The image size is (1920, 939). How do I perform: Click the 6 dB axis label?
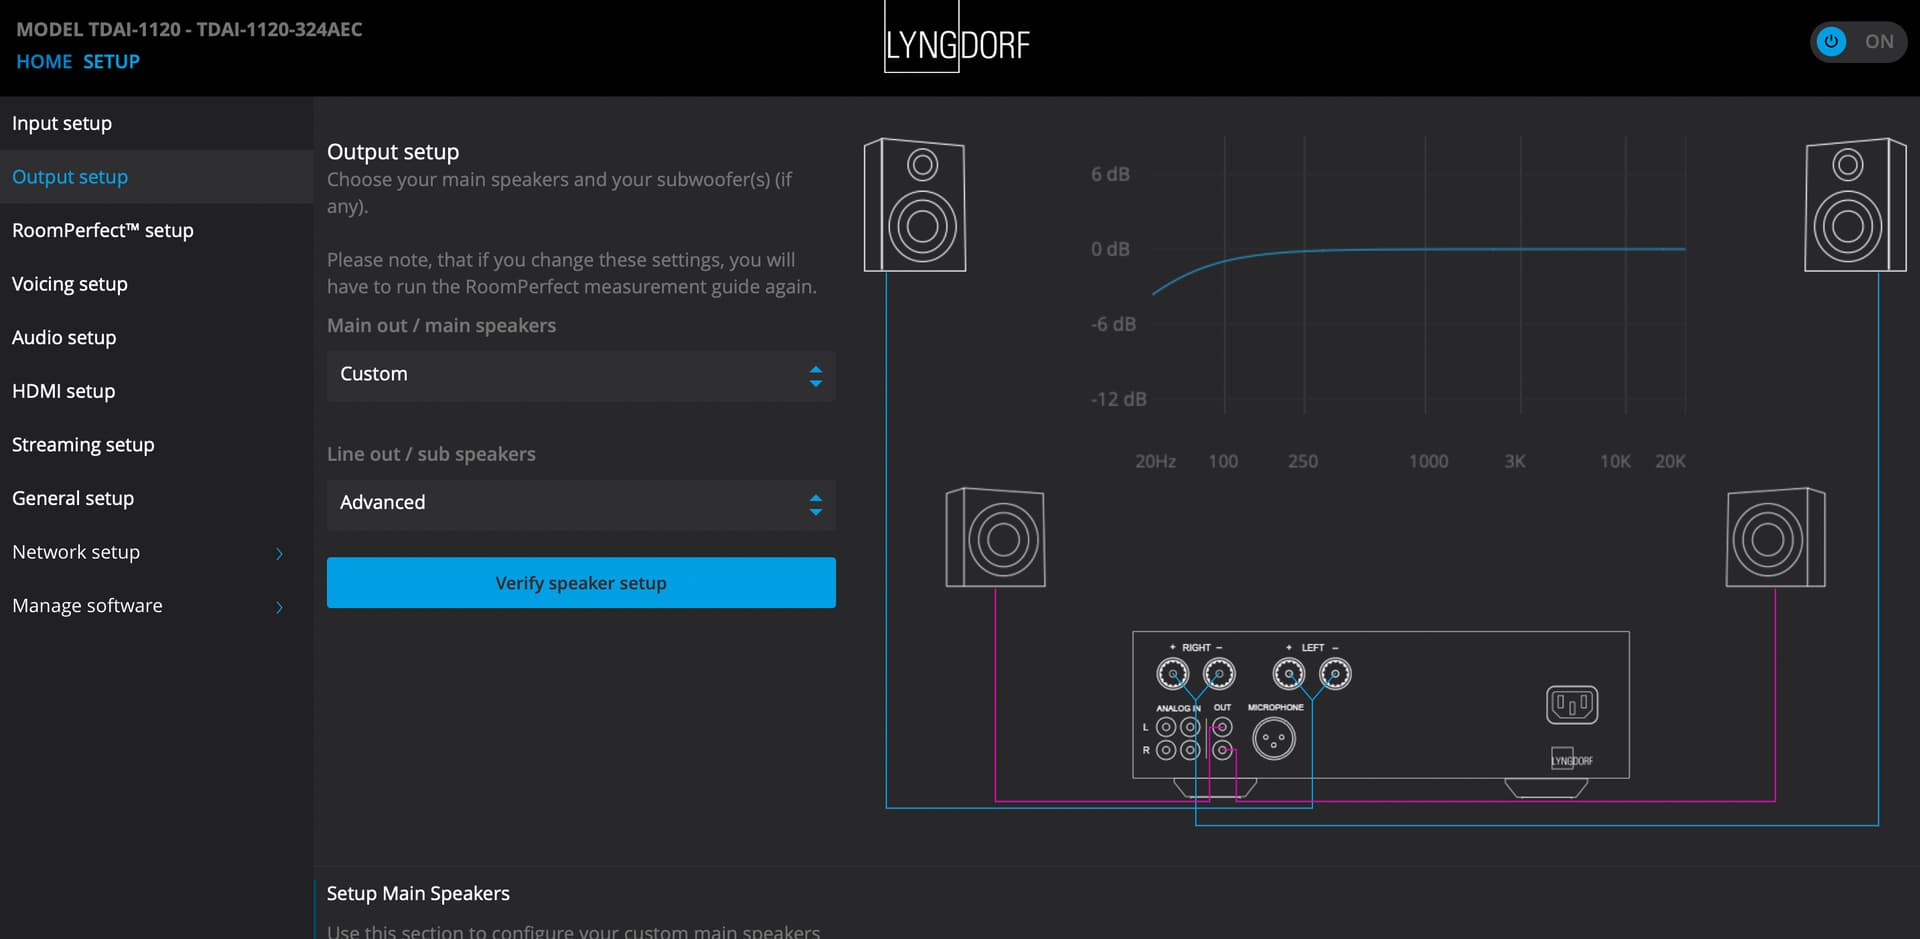pyautogui.click(x=1110, y=174)
